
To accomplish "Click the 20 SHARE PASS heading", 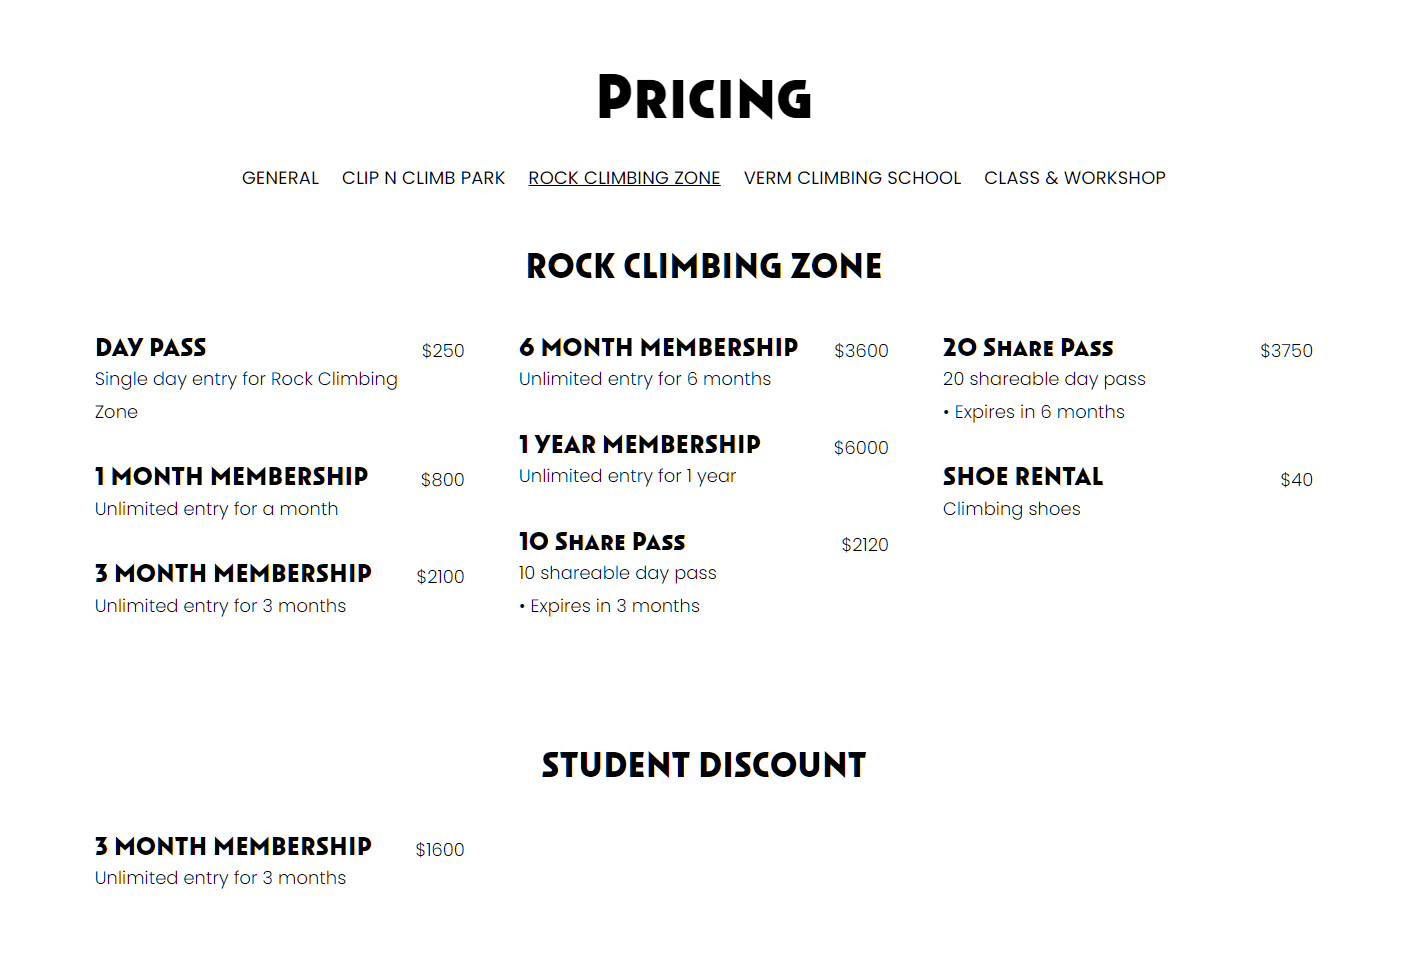I will click(x=1028, y=348).
